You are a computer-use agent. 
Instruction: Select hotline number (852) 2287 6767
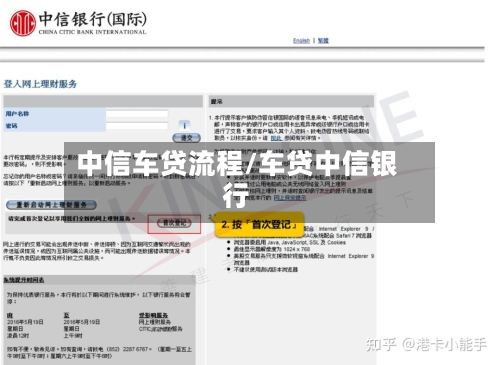click(x=127, y=349)
